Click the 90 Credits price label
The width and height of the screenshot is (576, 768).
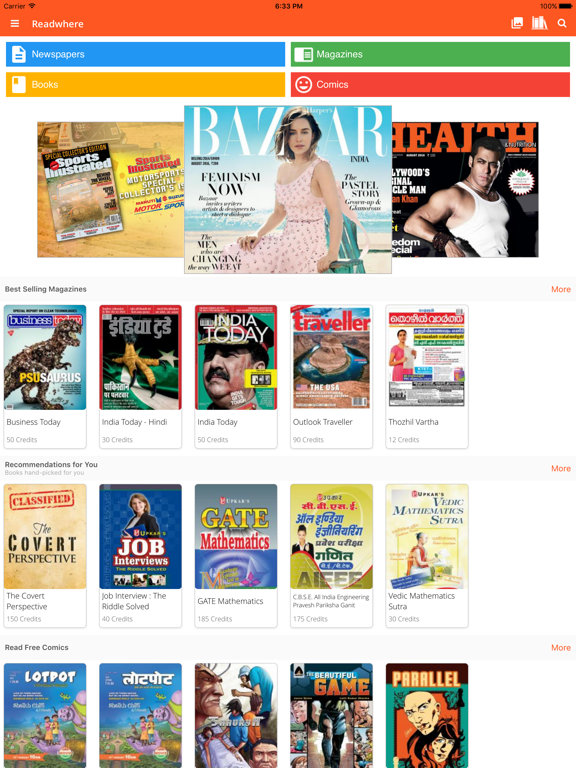click(308, 440)
